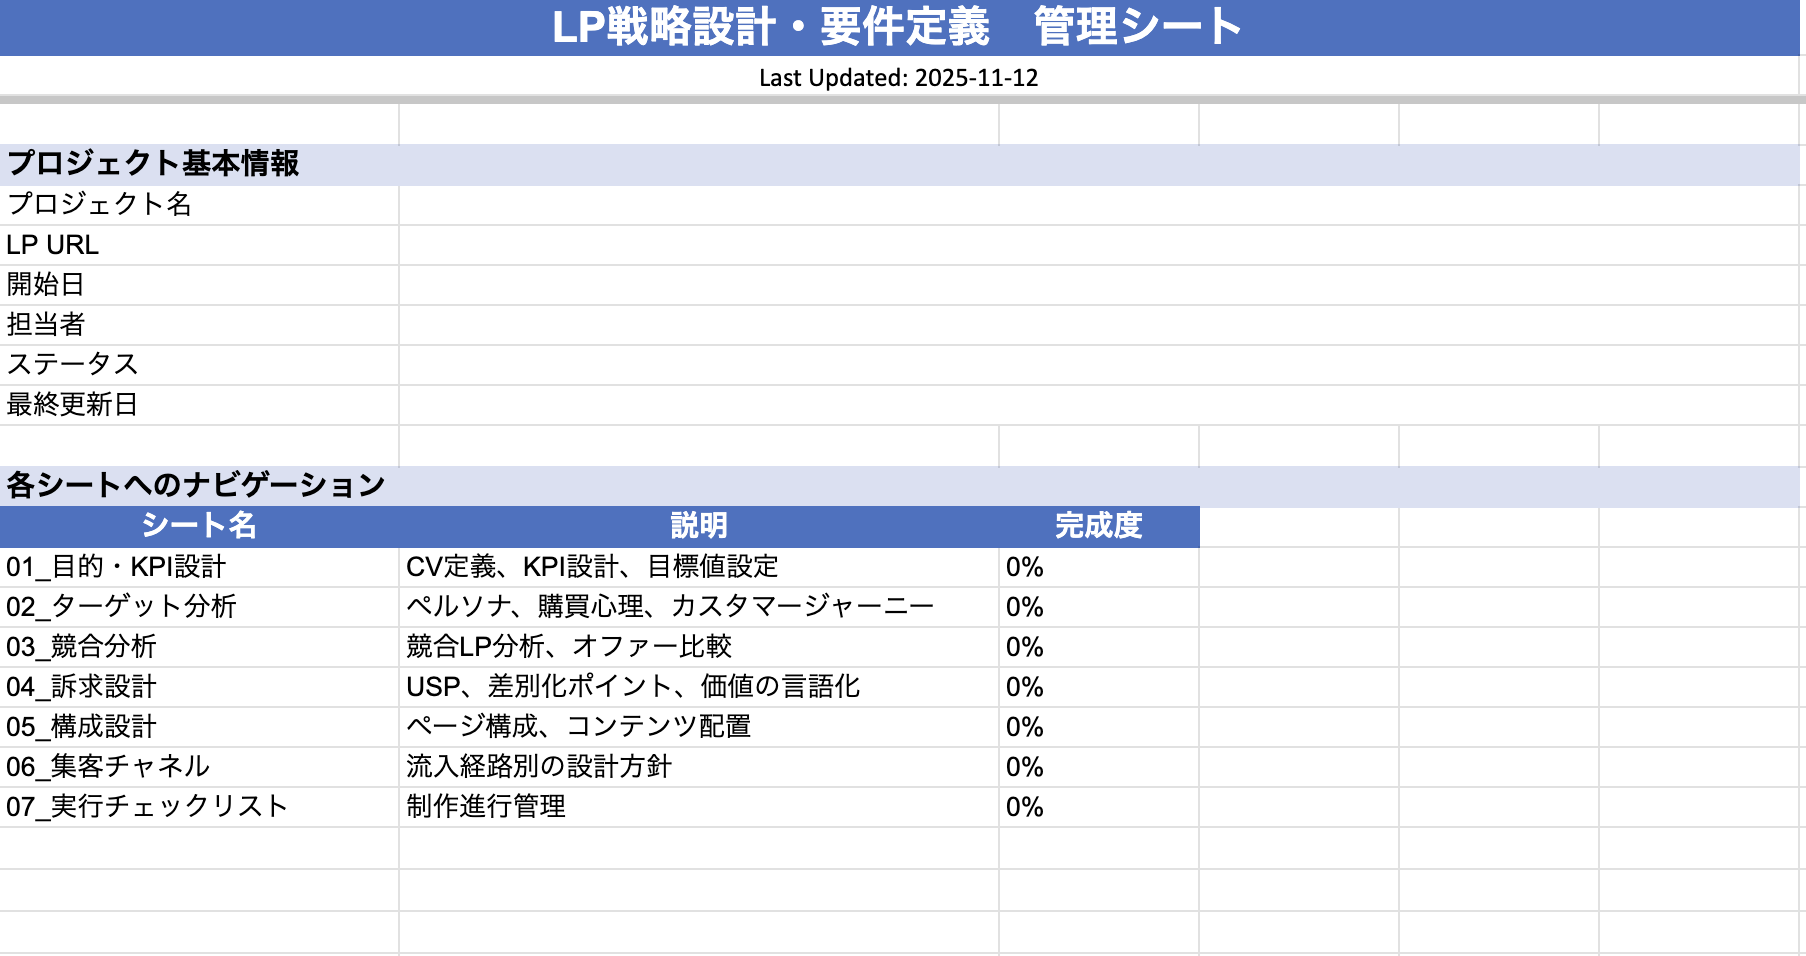Click the LP戦略設計・要件定義 title banner
This screenshot has width=1806, height=956.
(897, 27)
